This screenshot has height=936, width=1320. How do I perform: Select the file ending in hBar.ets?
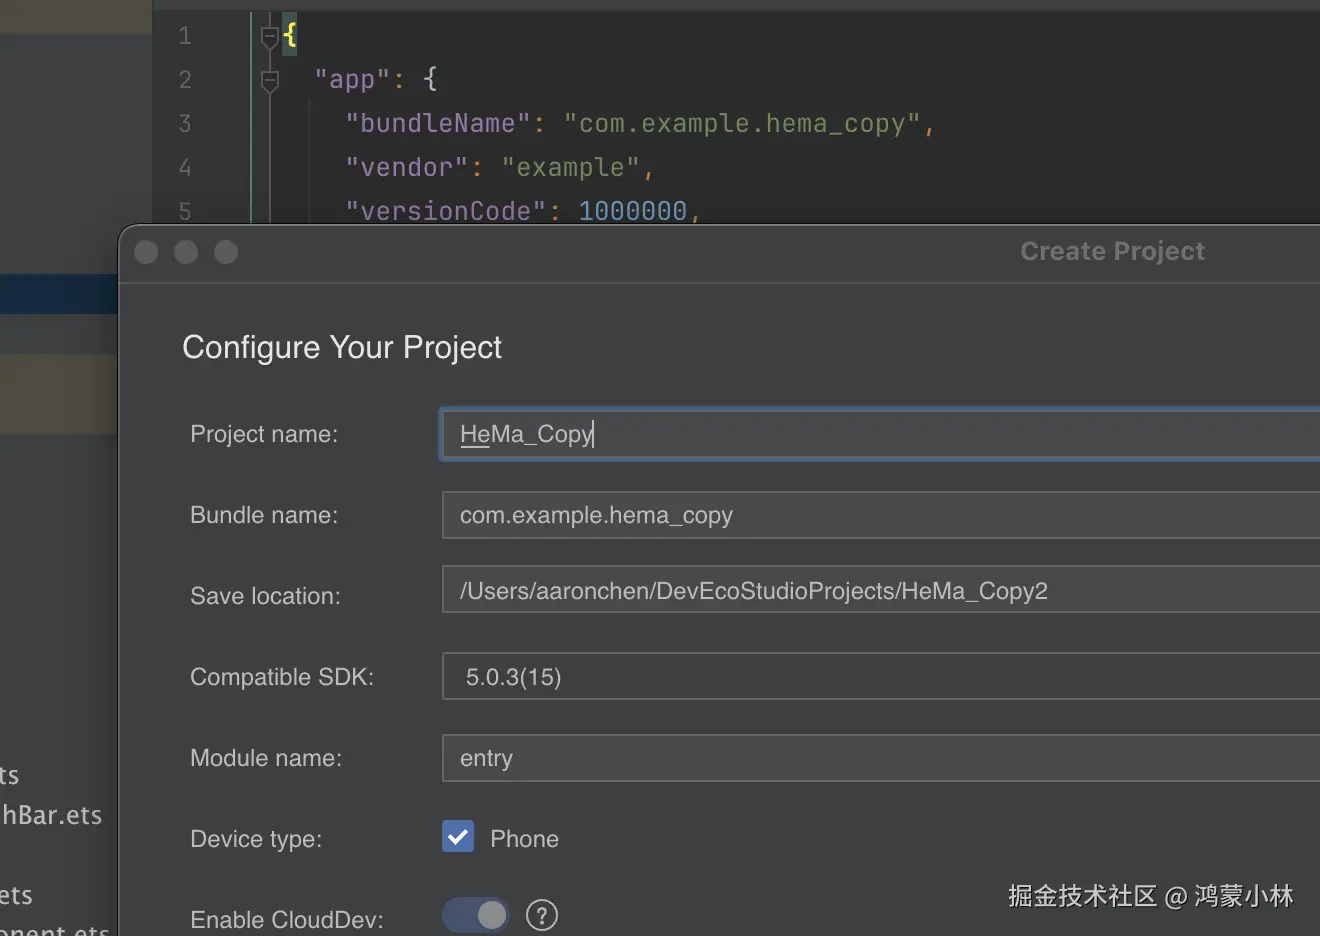click(x=52, y=816)
